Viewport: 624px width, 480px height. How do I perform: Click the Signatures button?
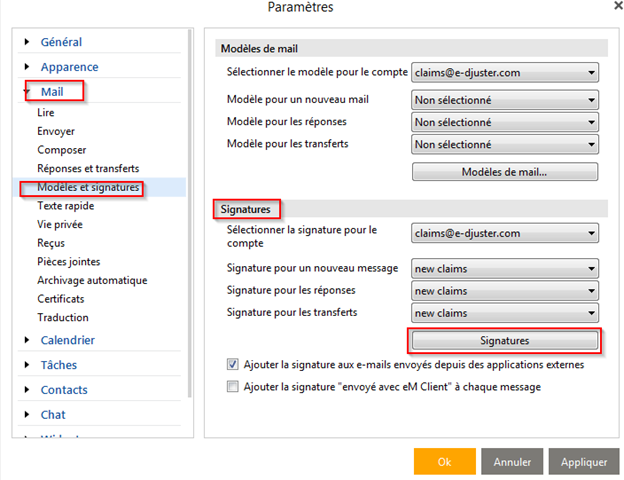click(x=505, y=341)
